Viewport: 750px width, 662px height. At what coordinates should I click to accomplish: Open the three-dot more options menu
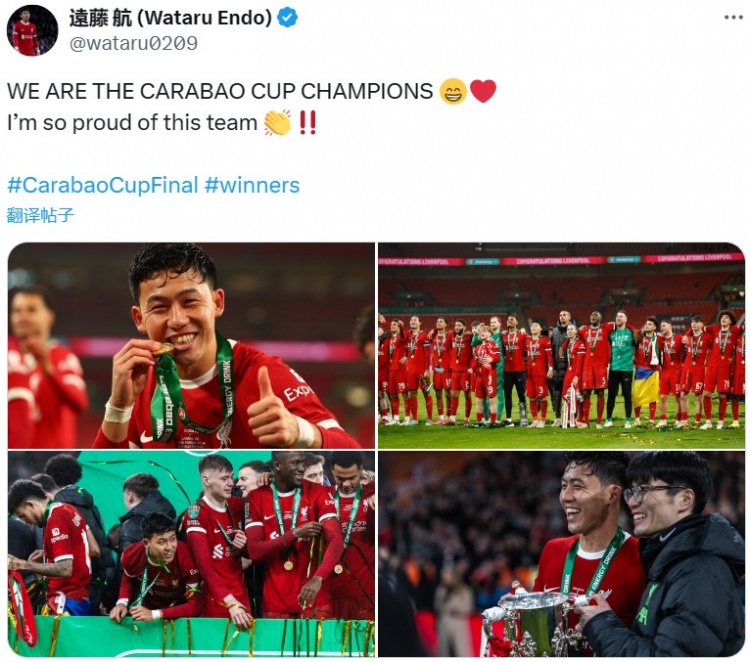pos(733,17)
